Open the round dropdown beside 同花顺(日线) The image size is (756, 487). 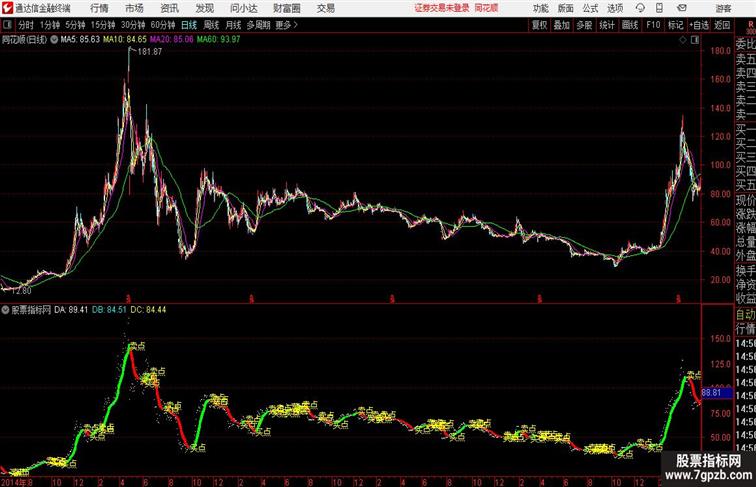(x=54, y=40)
